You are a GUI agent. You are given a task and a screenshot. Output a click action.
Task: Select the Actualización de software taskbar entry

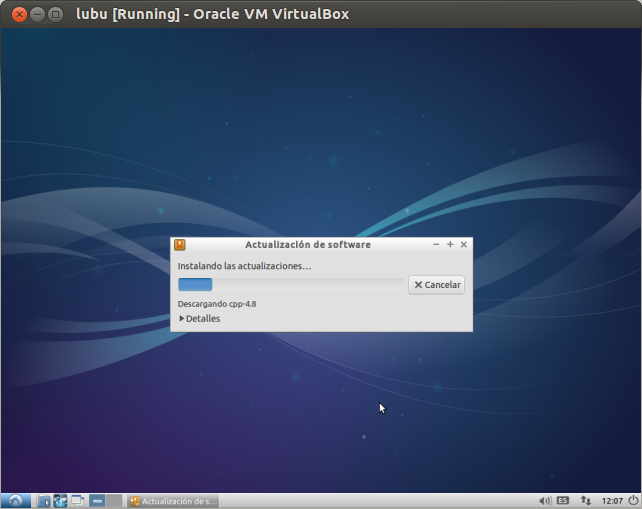point(174,501)
